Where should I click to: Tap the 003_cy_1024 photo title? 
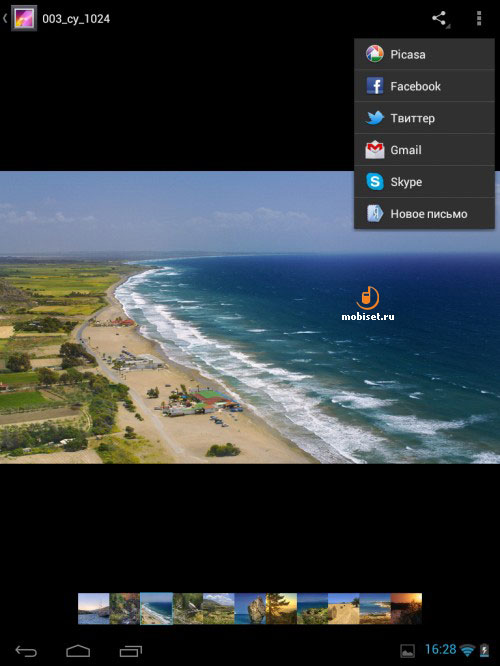click(x=76, y=19)
